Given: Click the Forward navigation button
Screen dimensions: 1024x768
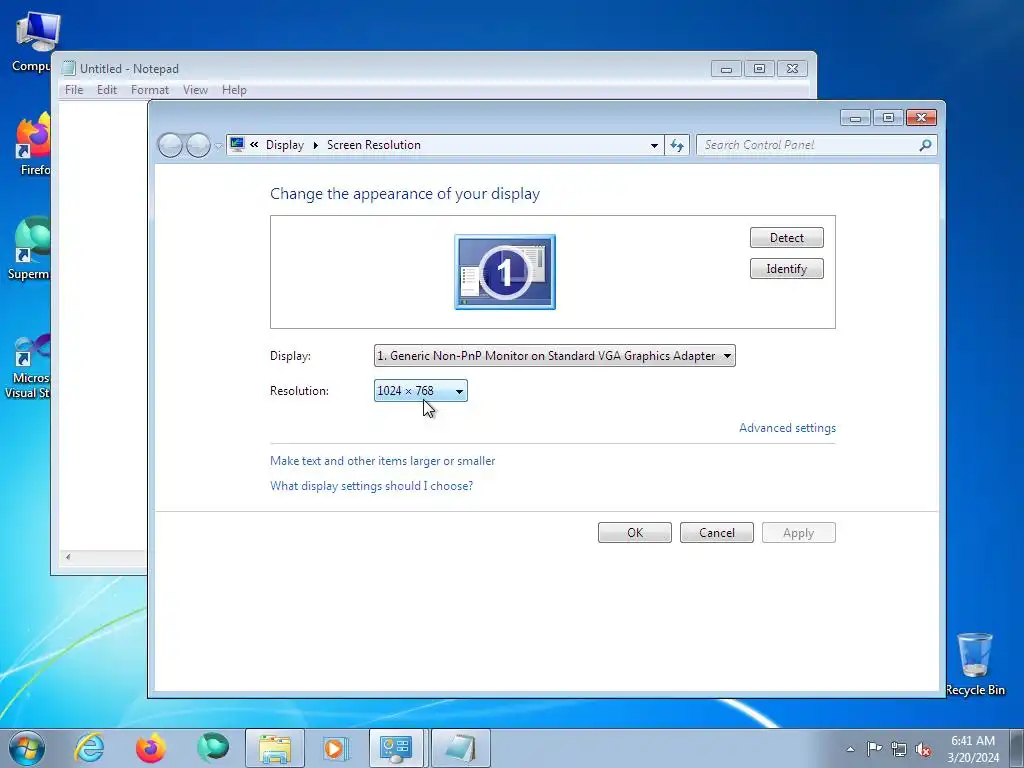Looking at the screenshot, I should [x=198, y=145].
